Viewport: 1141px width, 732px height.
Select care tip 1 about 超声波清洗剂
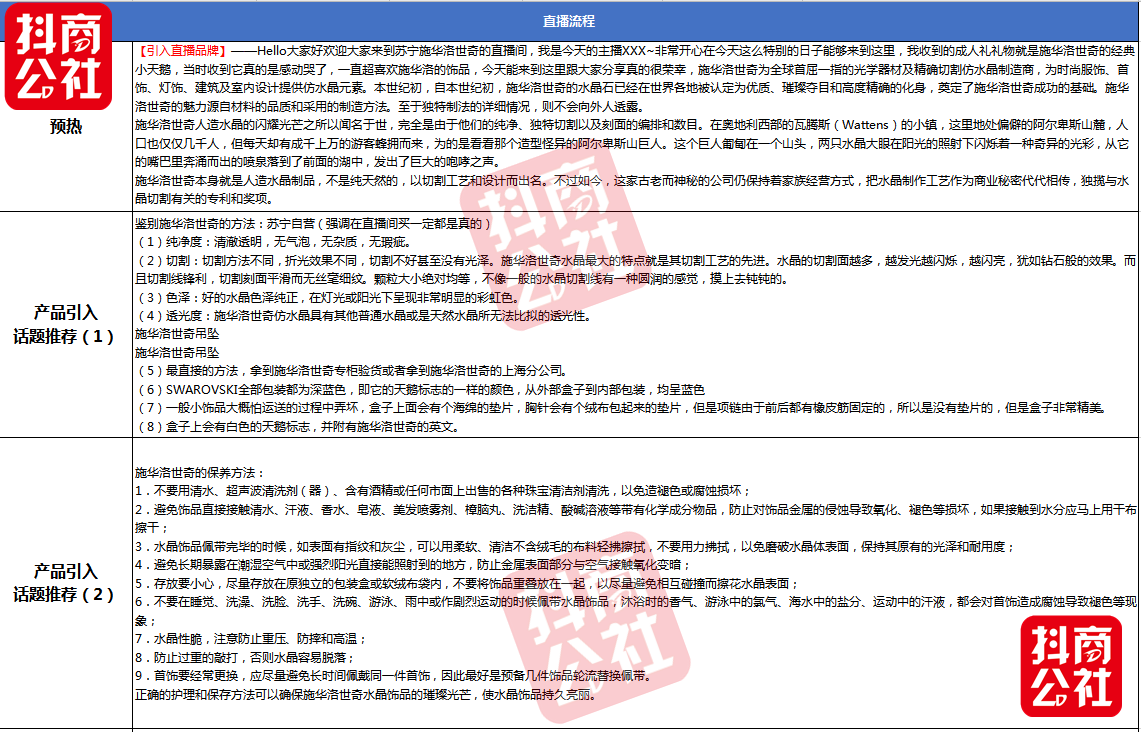(443, 491)
